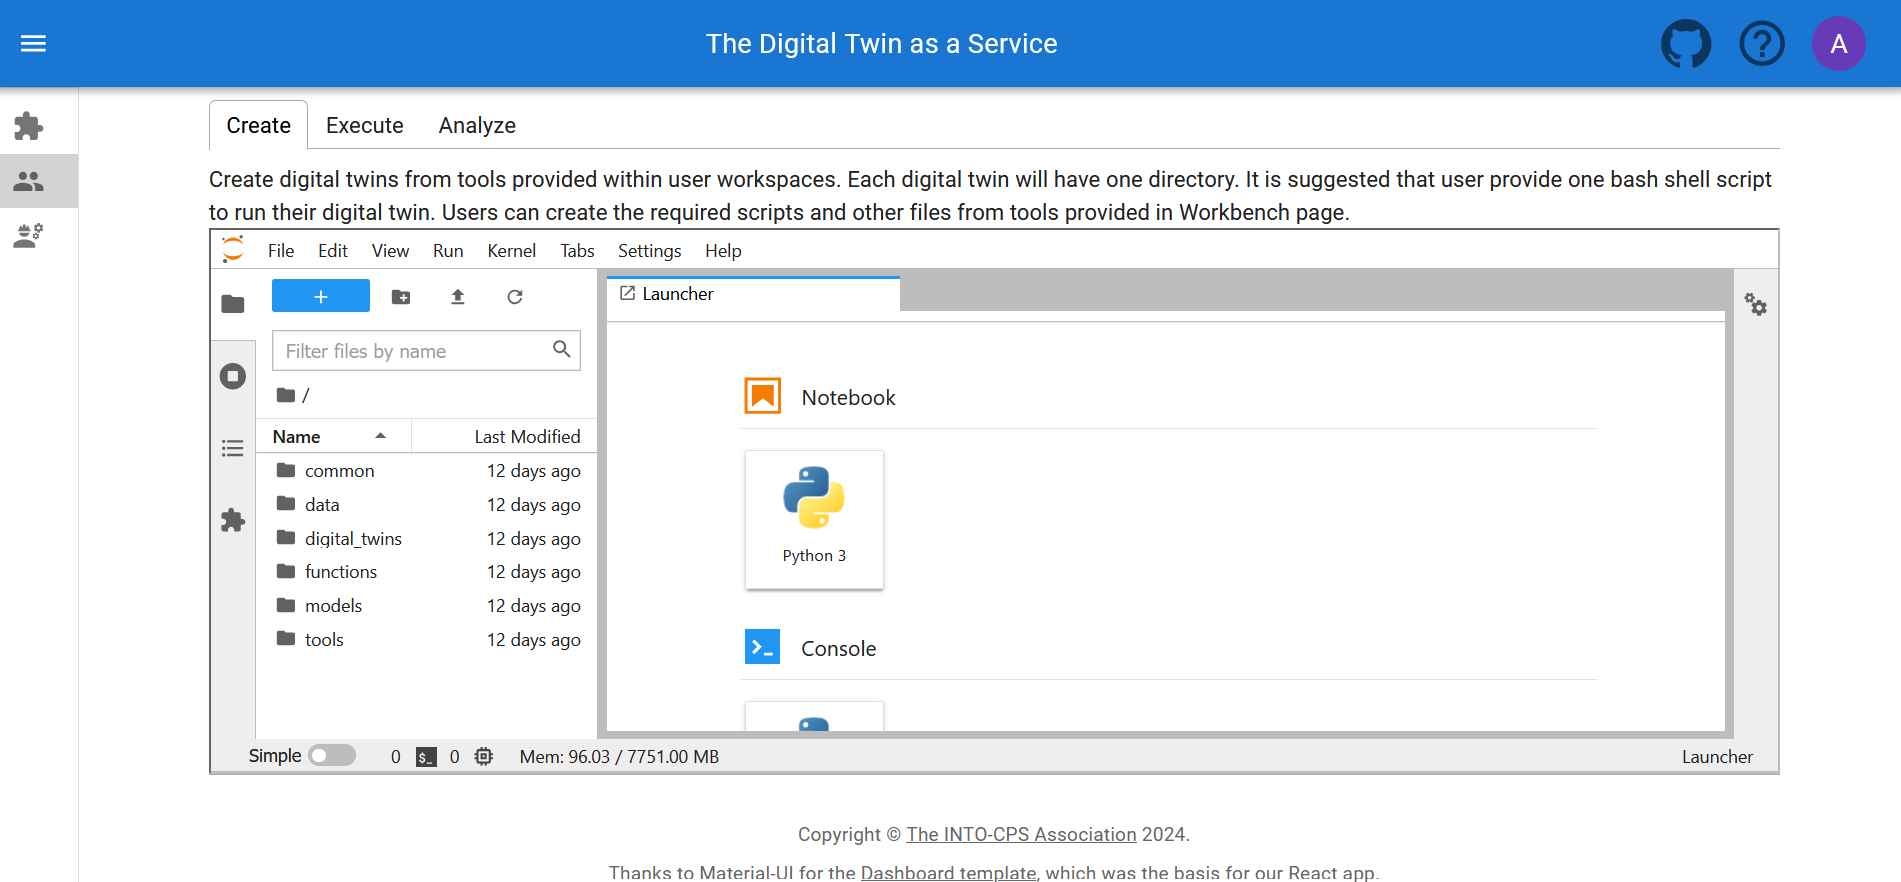
Task: Select the account settings sidebar icon
Action: pyautogui.click(x=29, y=236)
